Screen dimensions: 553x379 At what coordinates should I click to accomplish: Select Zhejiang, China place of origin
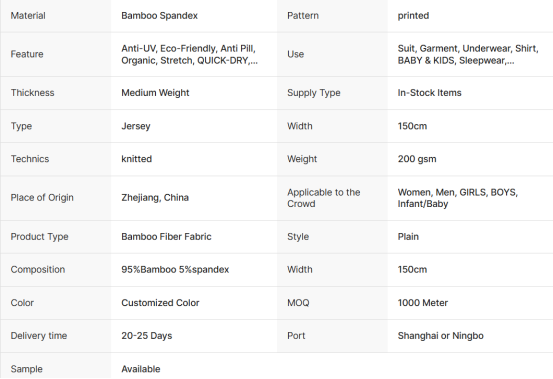click(155, 198)
